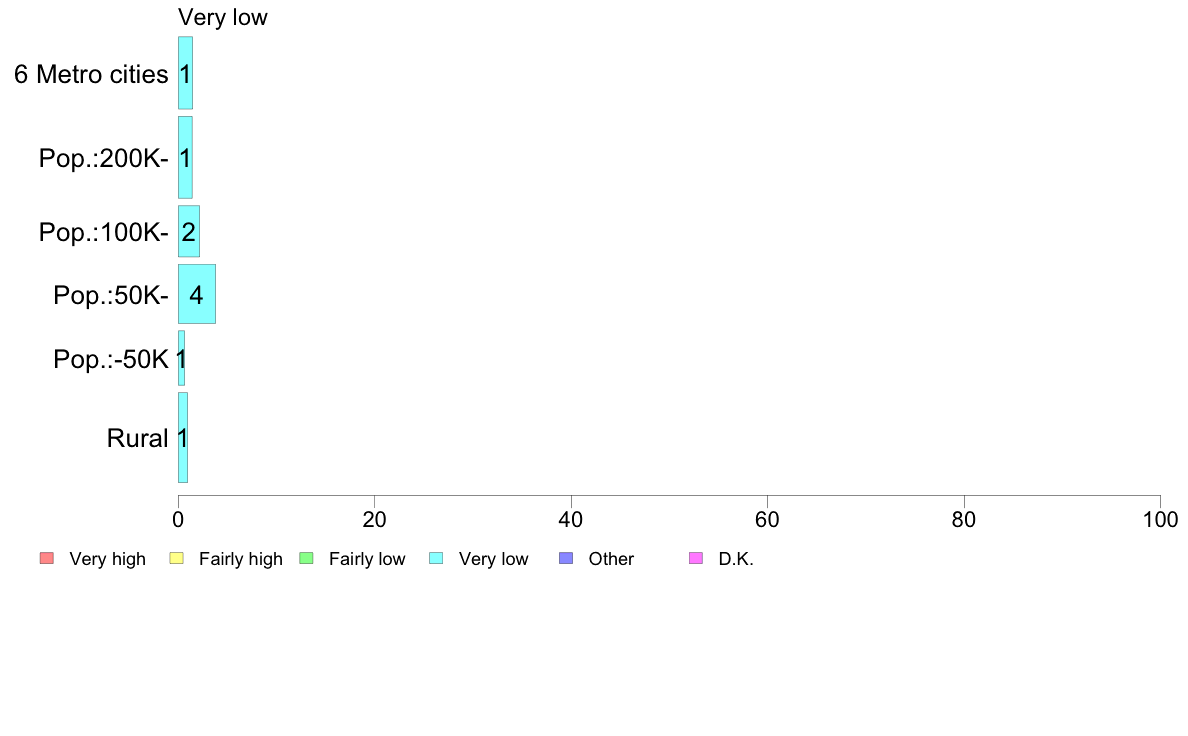
Task: Click the Fairly low legend text
Action: (x=367, y=559)
